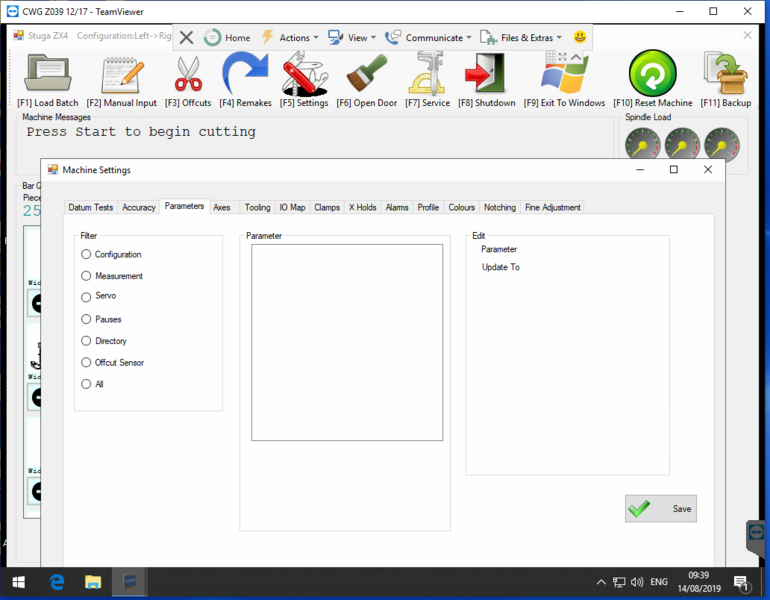770x600 pixels.
Task: Click the network icon in system tray
Action: pos(619,582)
